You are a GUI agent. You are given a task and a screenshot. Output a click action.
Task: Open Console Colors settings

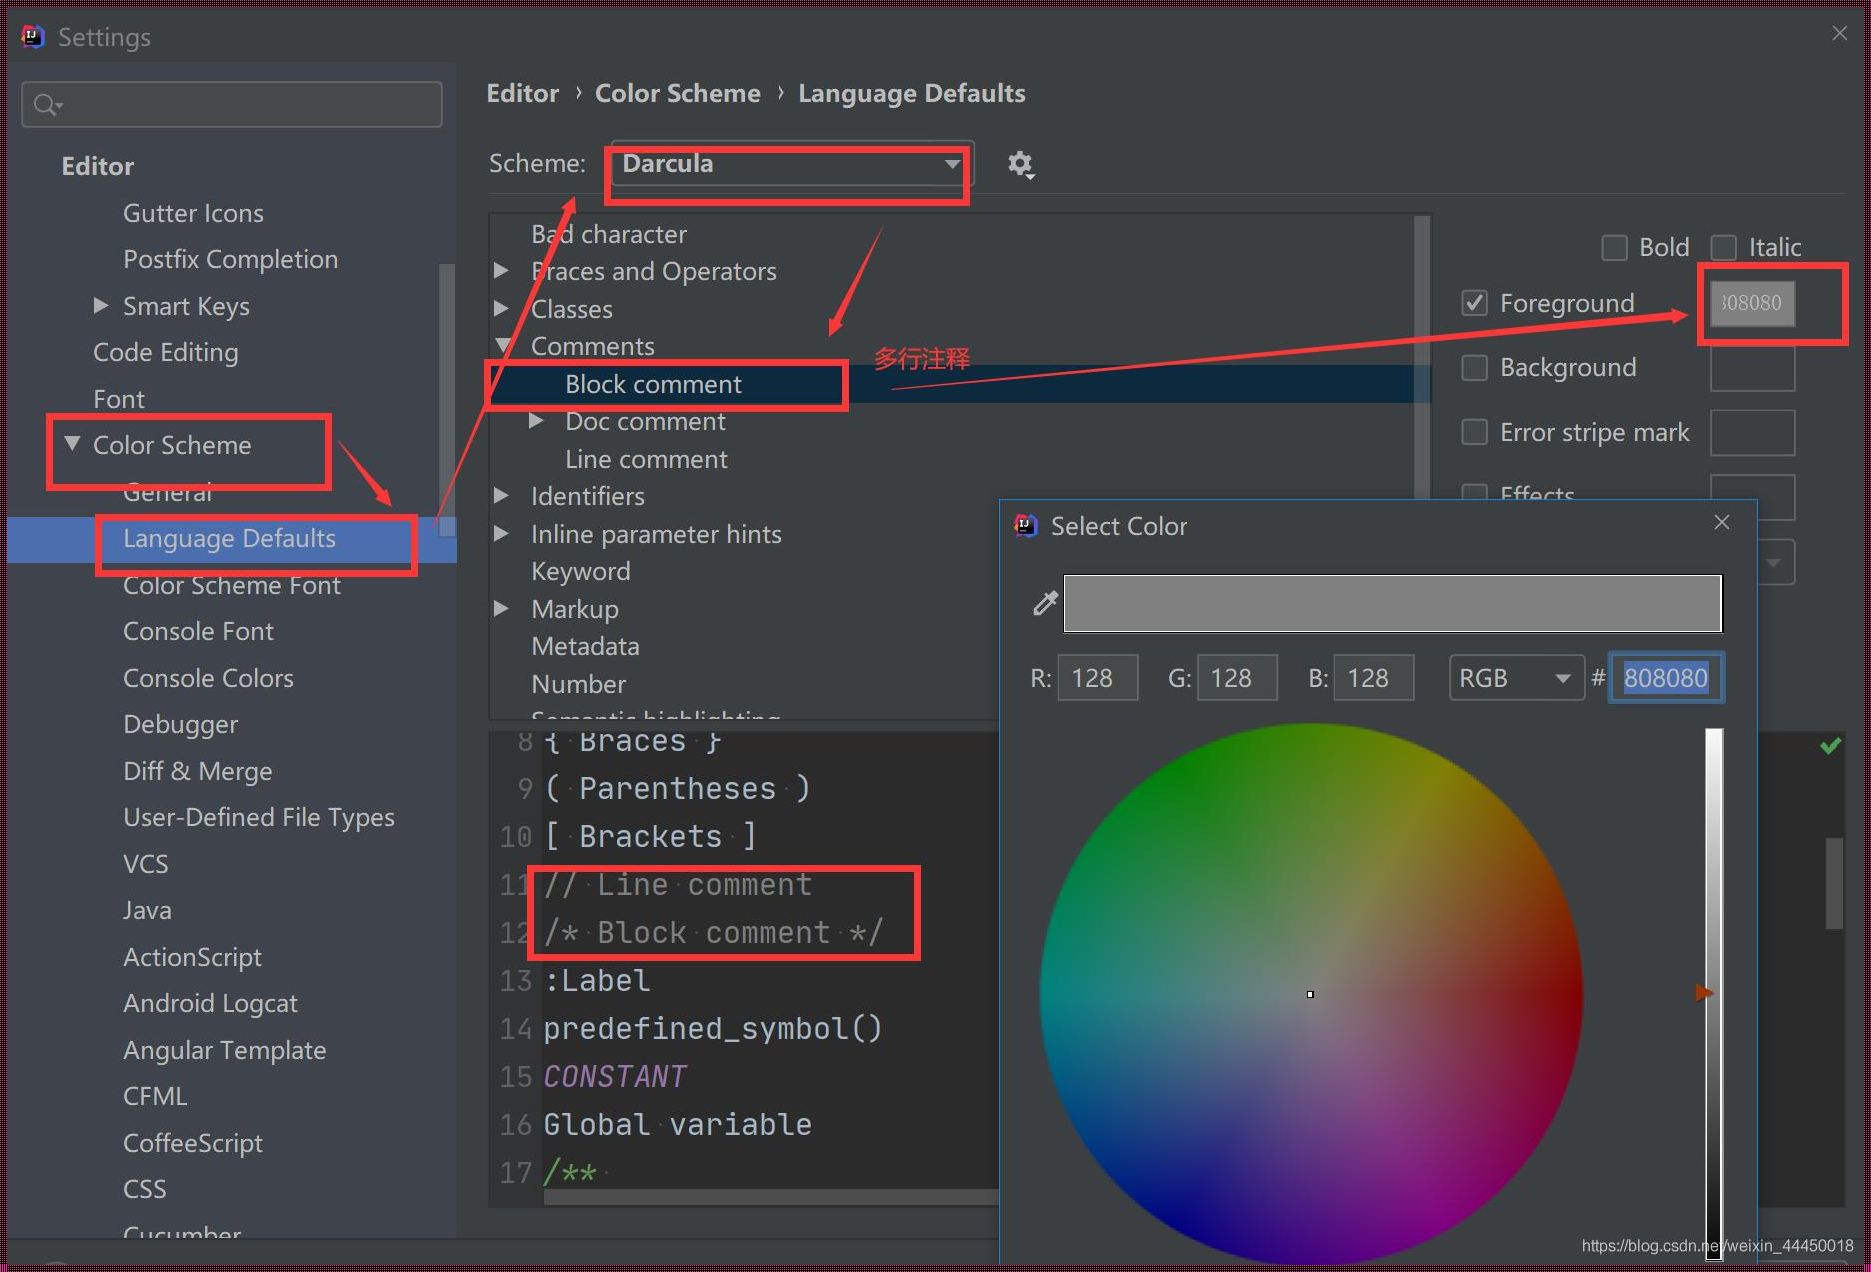(x=208, y=678)
